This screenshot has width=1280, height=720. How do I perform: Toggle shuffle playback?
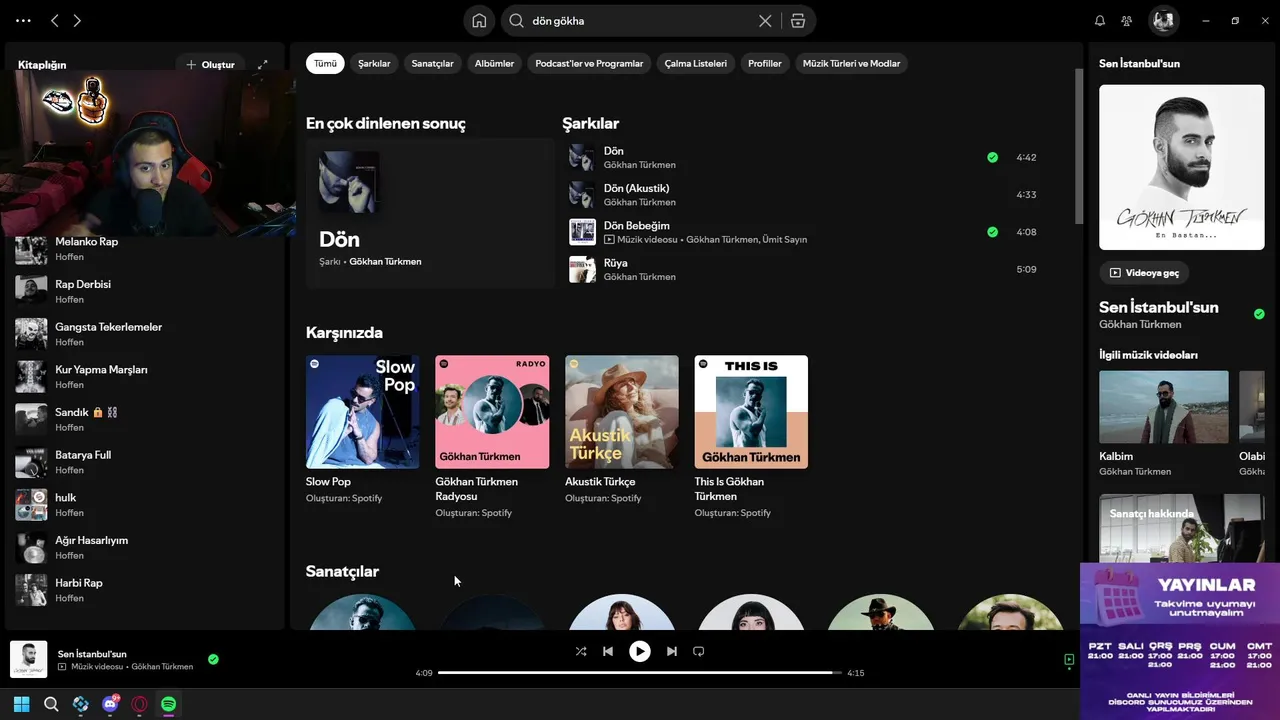(581, 651)
